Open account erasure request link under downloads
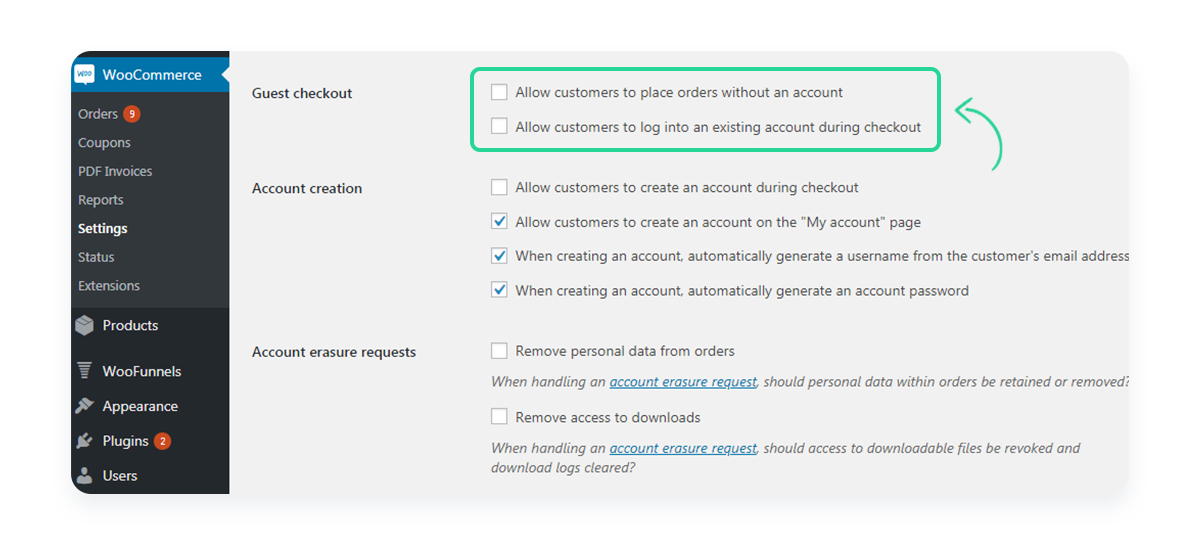1200x550 pixels. [x=683, y=448]
